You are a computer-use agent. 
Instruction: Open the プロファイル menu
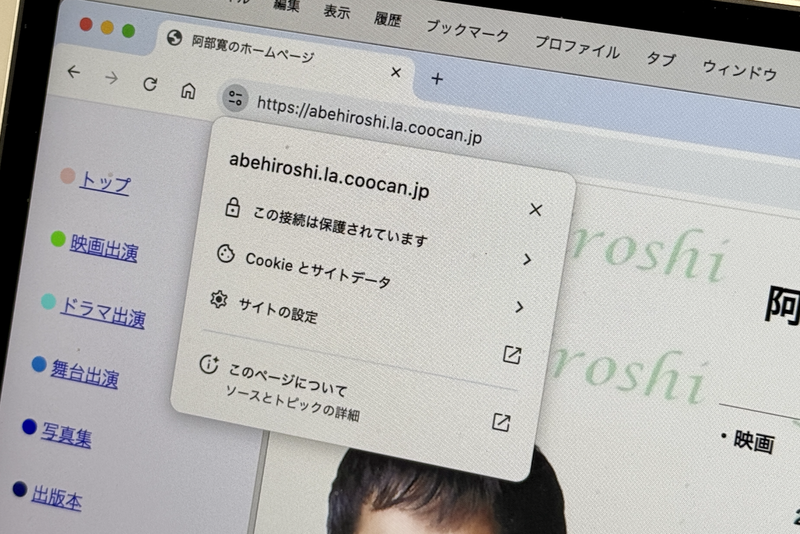click(x=577, y=47)
